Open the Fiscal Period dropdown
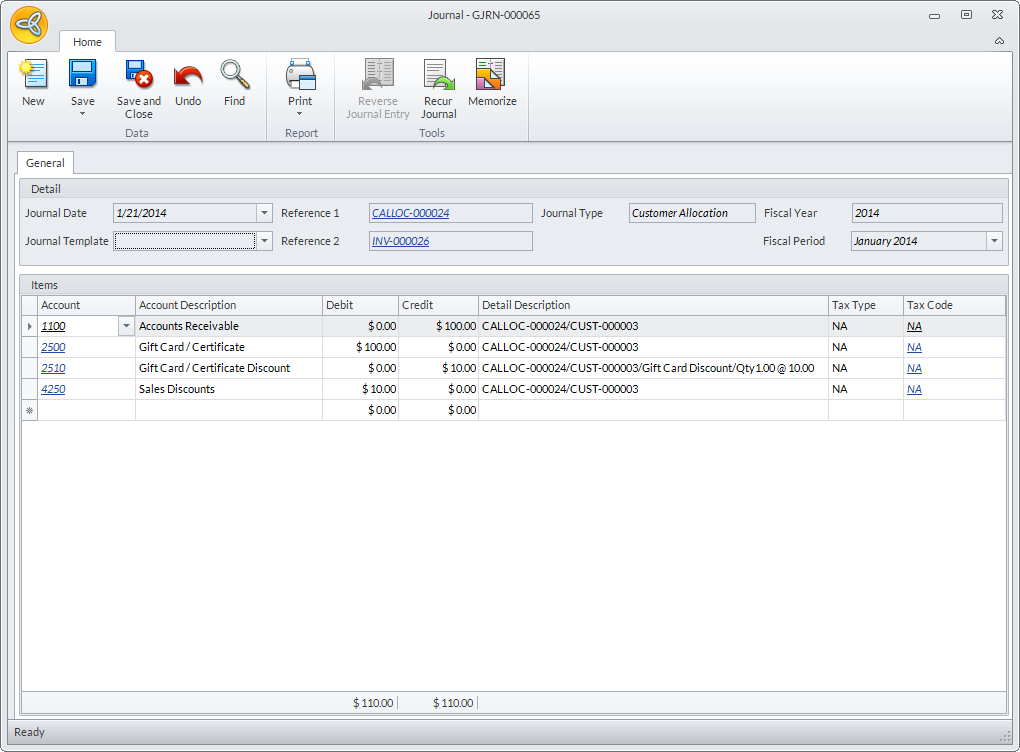Viewport: 1020px width, 752px height. [x=994, y=241]
